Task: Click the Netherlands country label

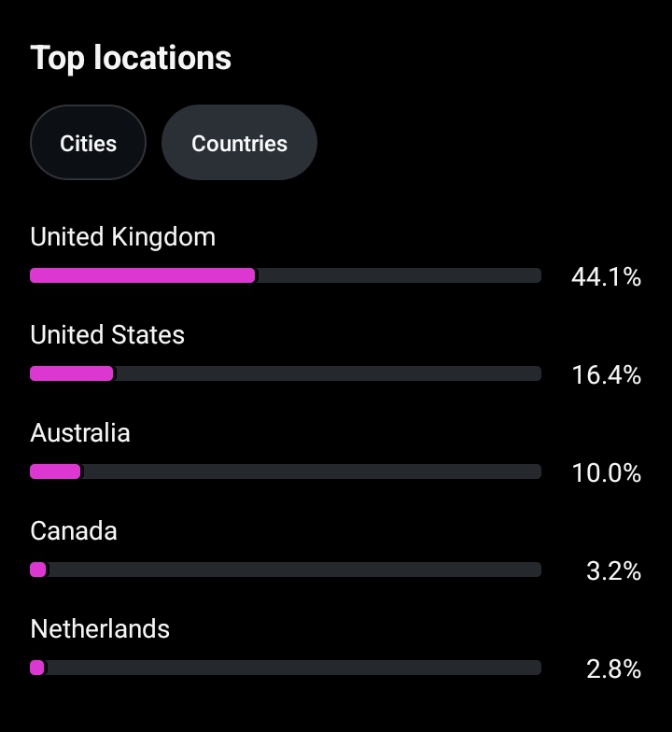Action: click(100, 629)
